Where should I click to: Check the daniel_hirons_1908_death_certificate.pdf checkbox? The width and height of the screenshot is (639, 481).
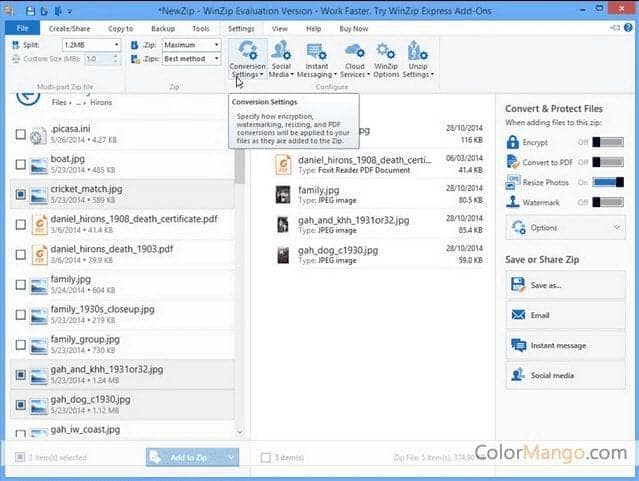click(x=20, y=225)
